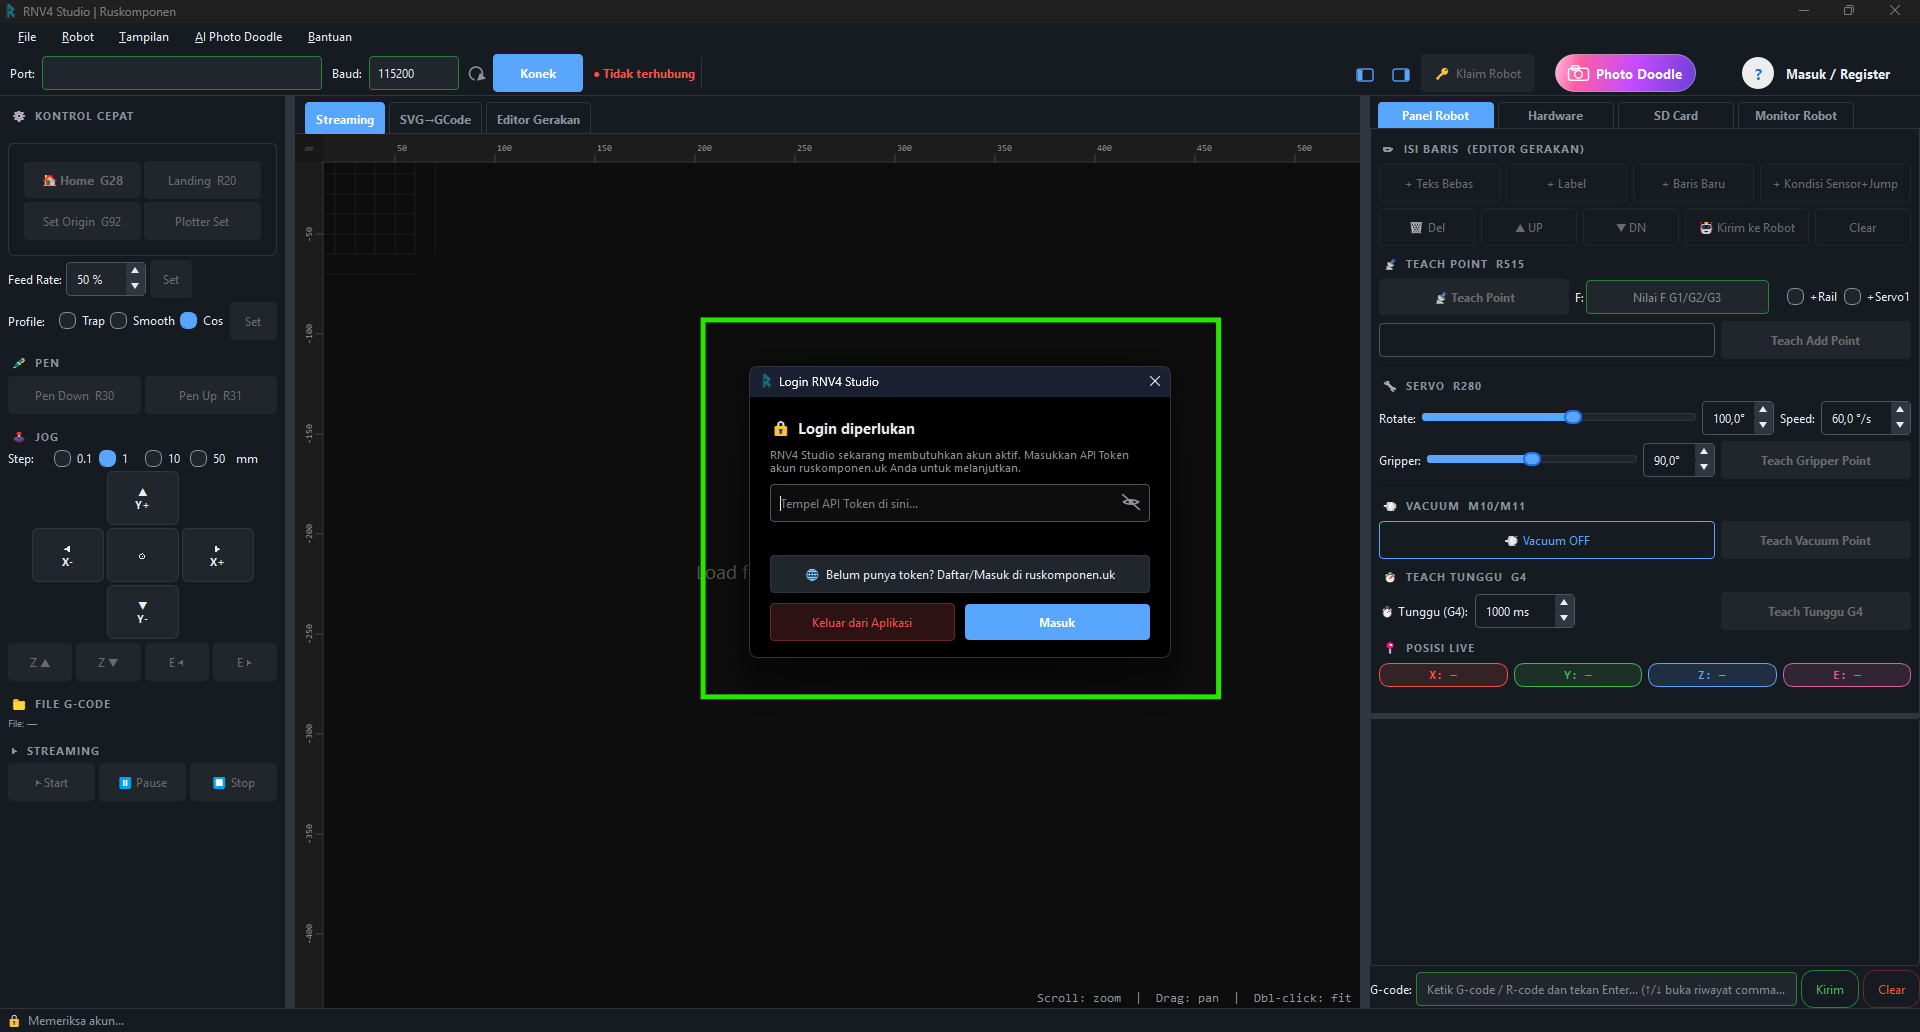Screen dimensions: 1920x1032
Task: Toggle API token visibility eye icon
Action: tap(1131, 502)
